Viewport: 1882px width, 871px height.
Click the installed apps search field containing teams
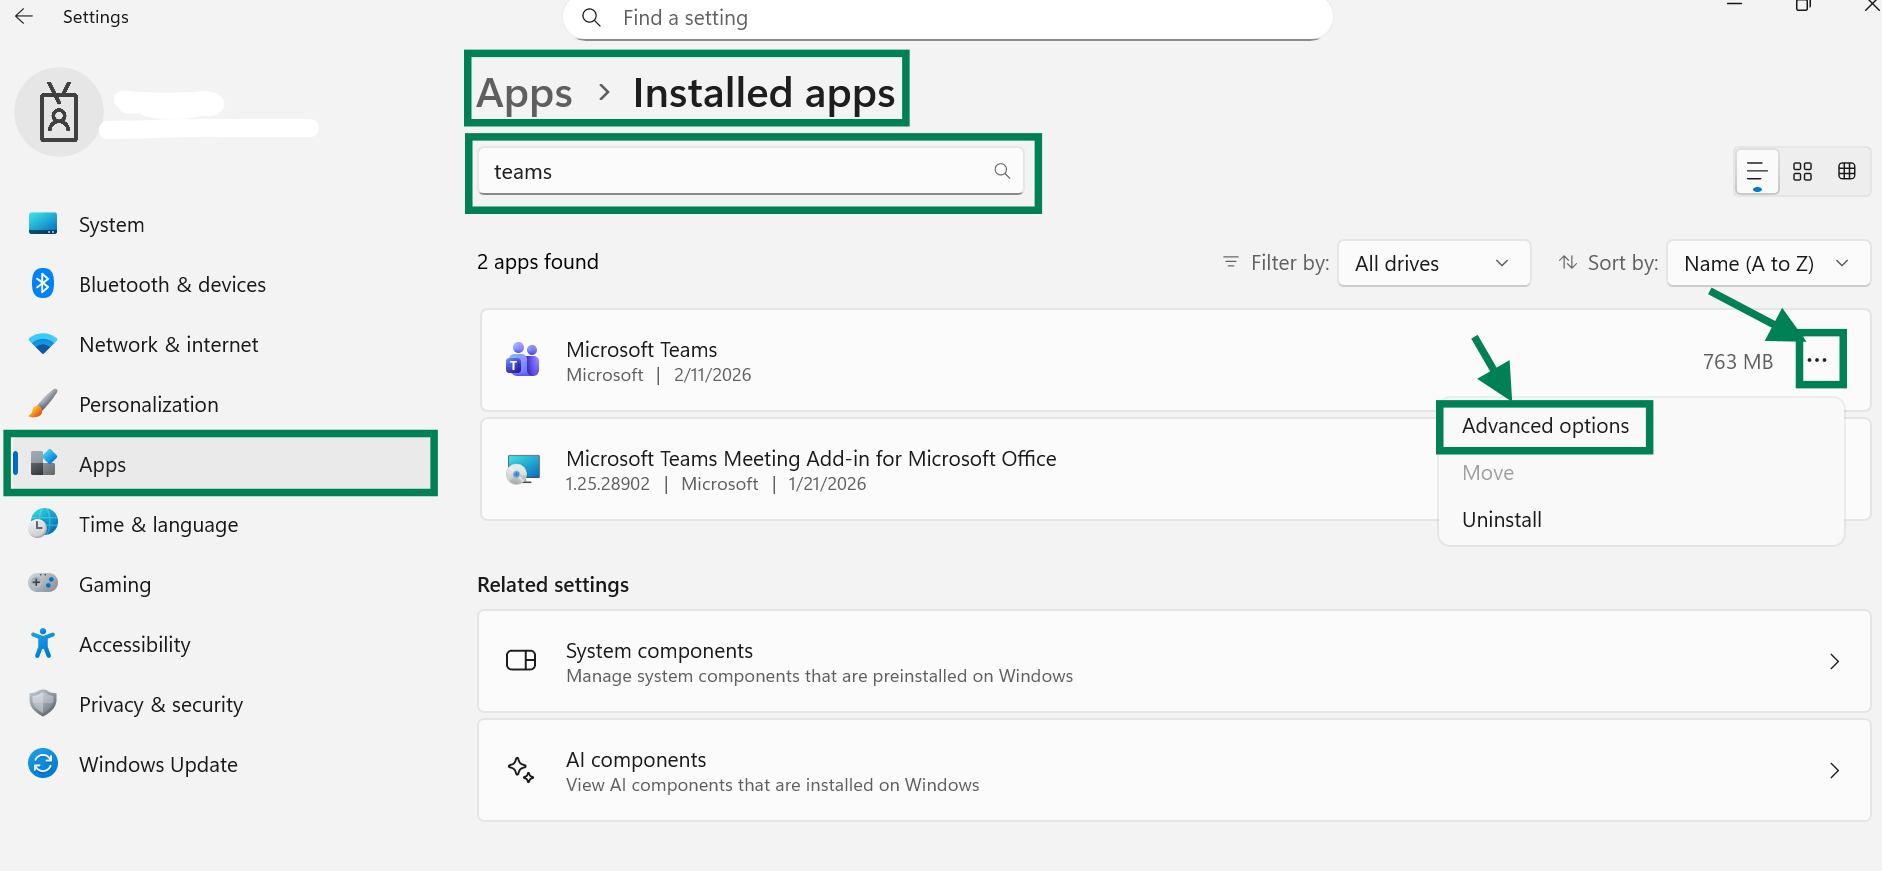click(750, 171)
